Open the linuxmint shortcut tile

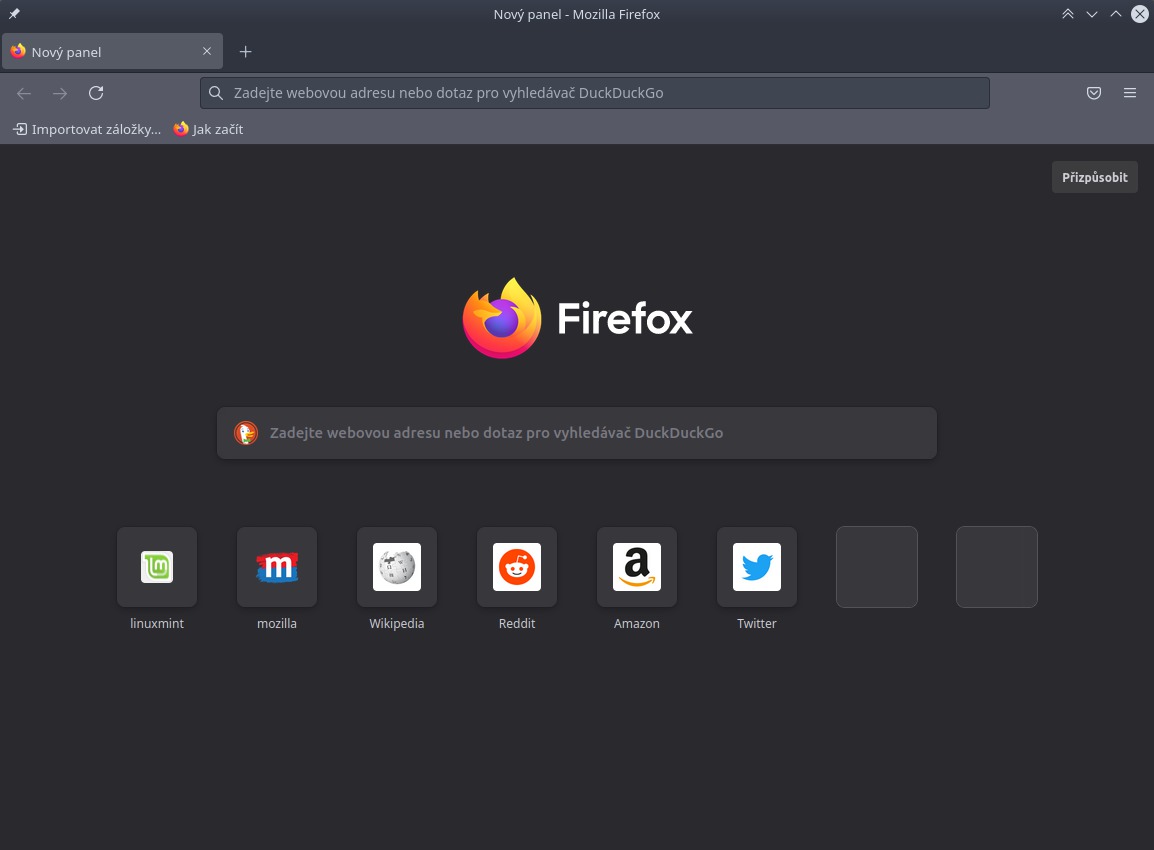pos(157,567)
